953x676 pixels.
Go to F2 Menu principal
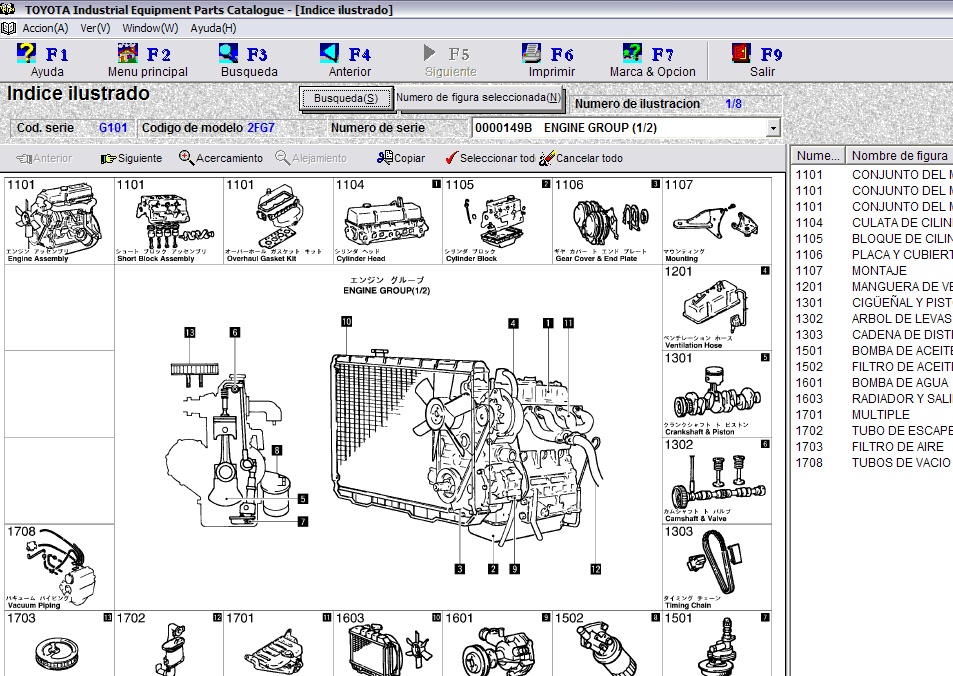click(x=147, y=61)
